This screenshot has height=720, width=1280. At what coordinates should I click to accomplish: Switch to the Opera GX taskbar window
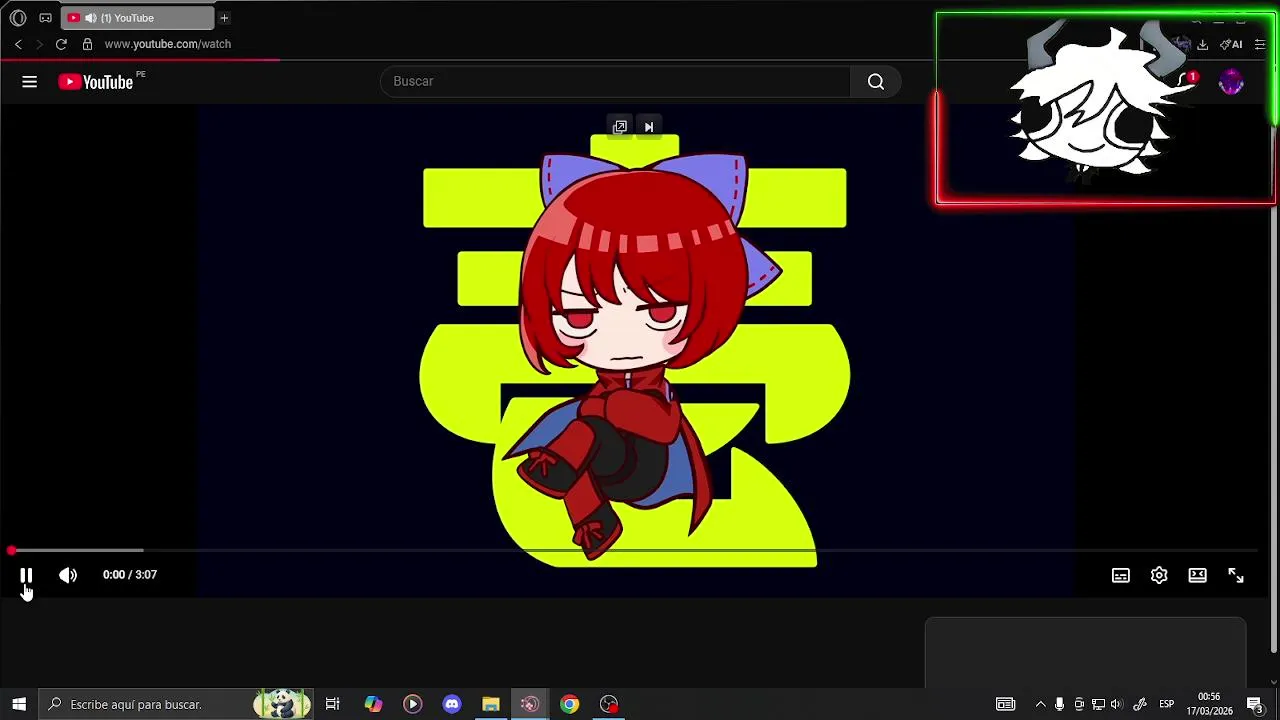click(x=530, y=704)
